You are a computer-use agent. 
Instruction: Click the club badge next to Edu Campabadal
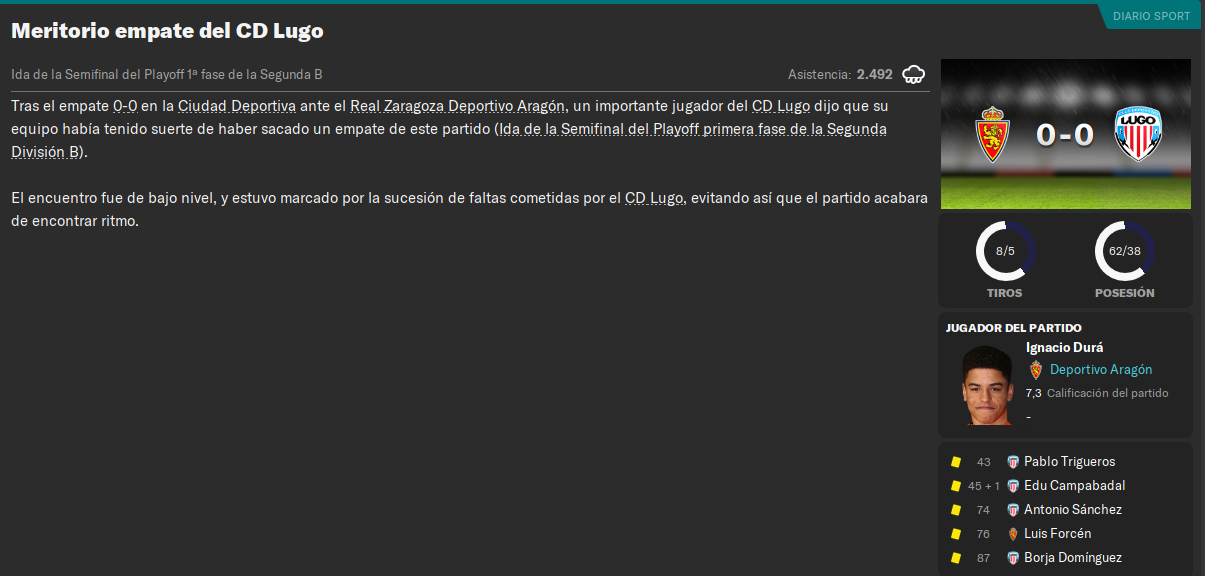click(x=1013, y=486)
